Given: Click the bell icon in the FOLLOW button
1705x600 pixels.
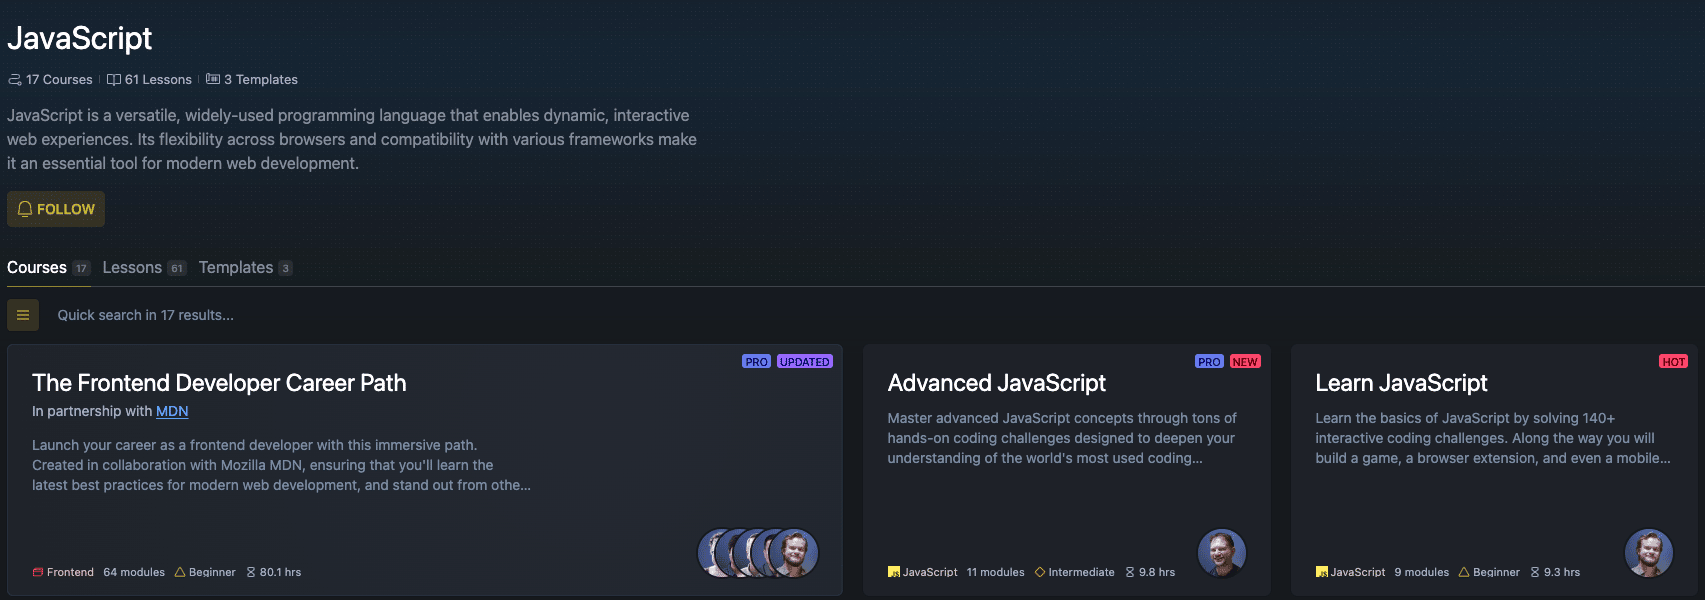Looking at the screenshot, I should pos(25,209).
